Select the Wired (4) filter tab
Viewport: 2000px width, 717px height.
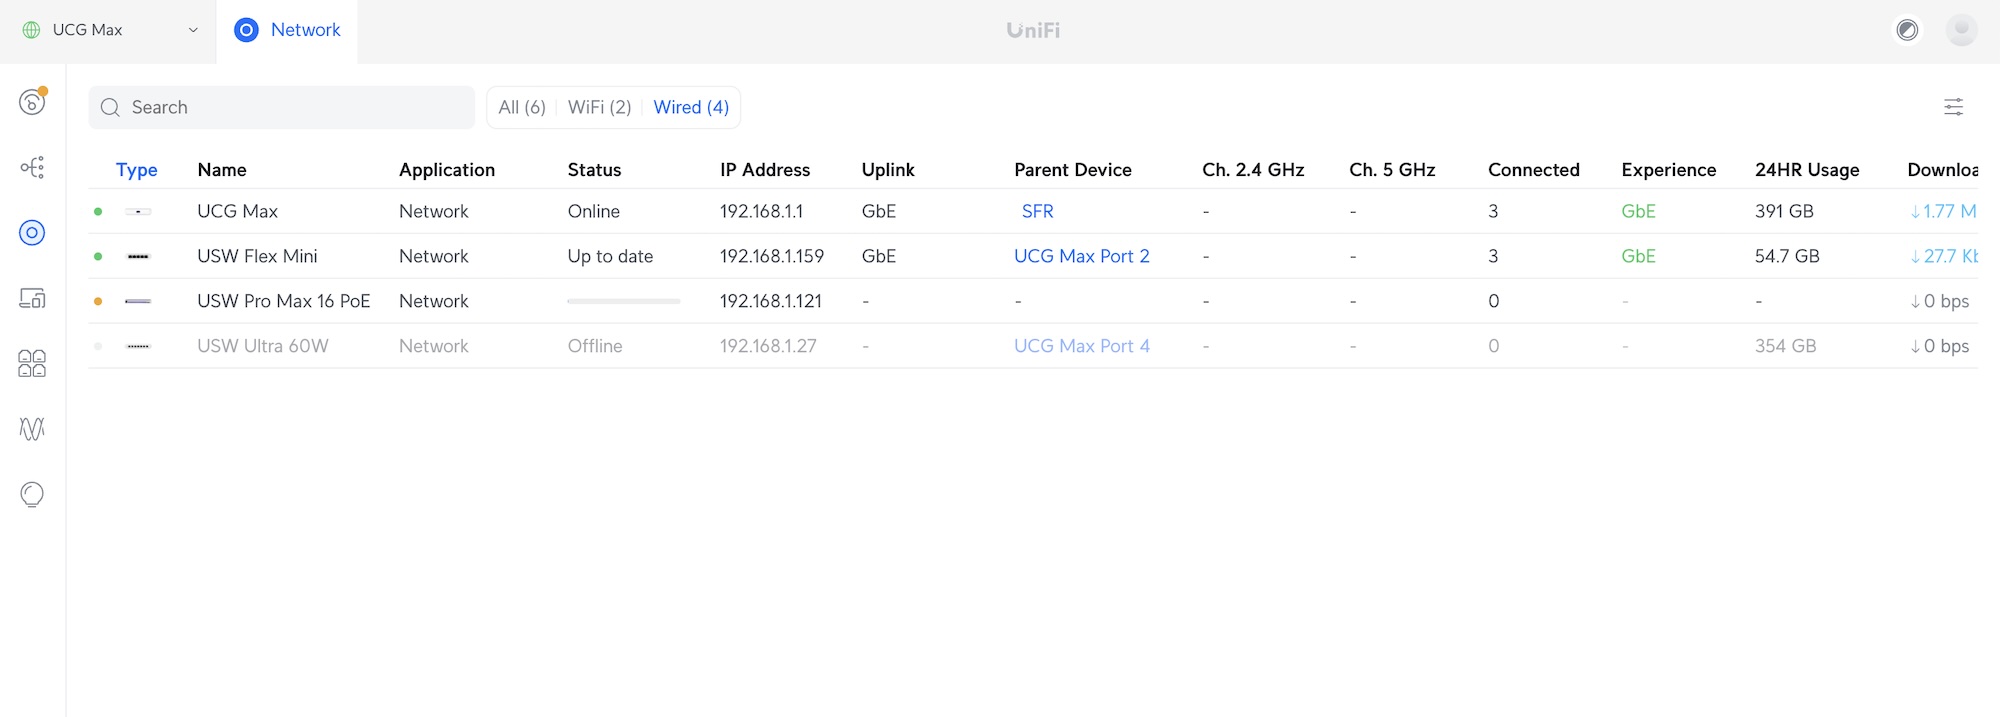[691, 108]
